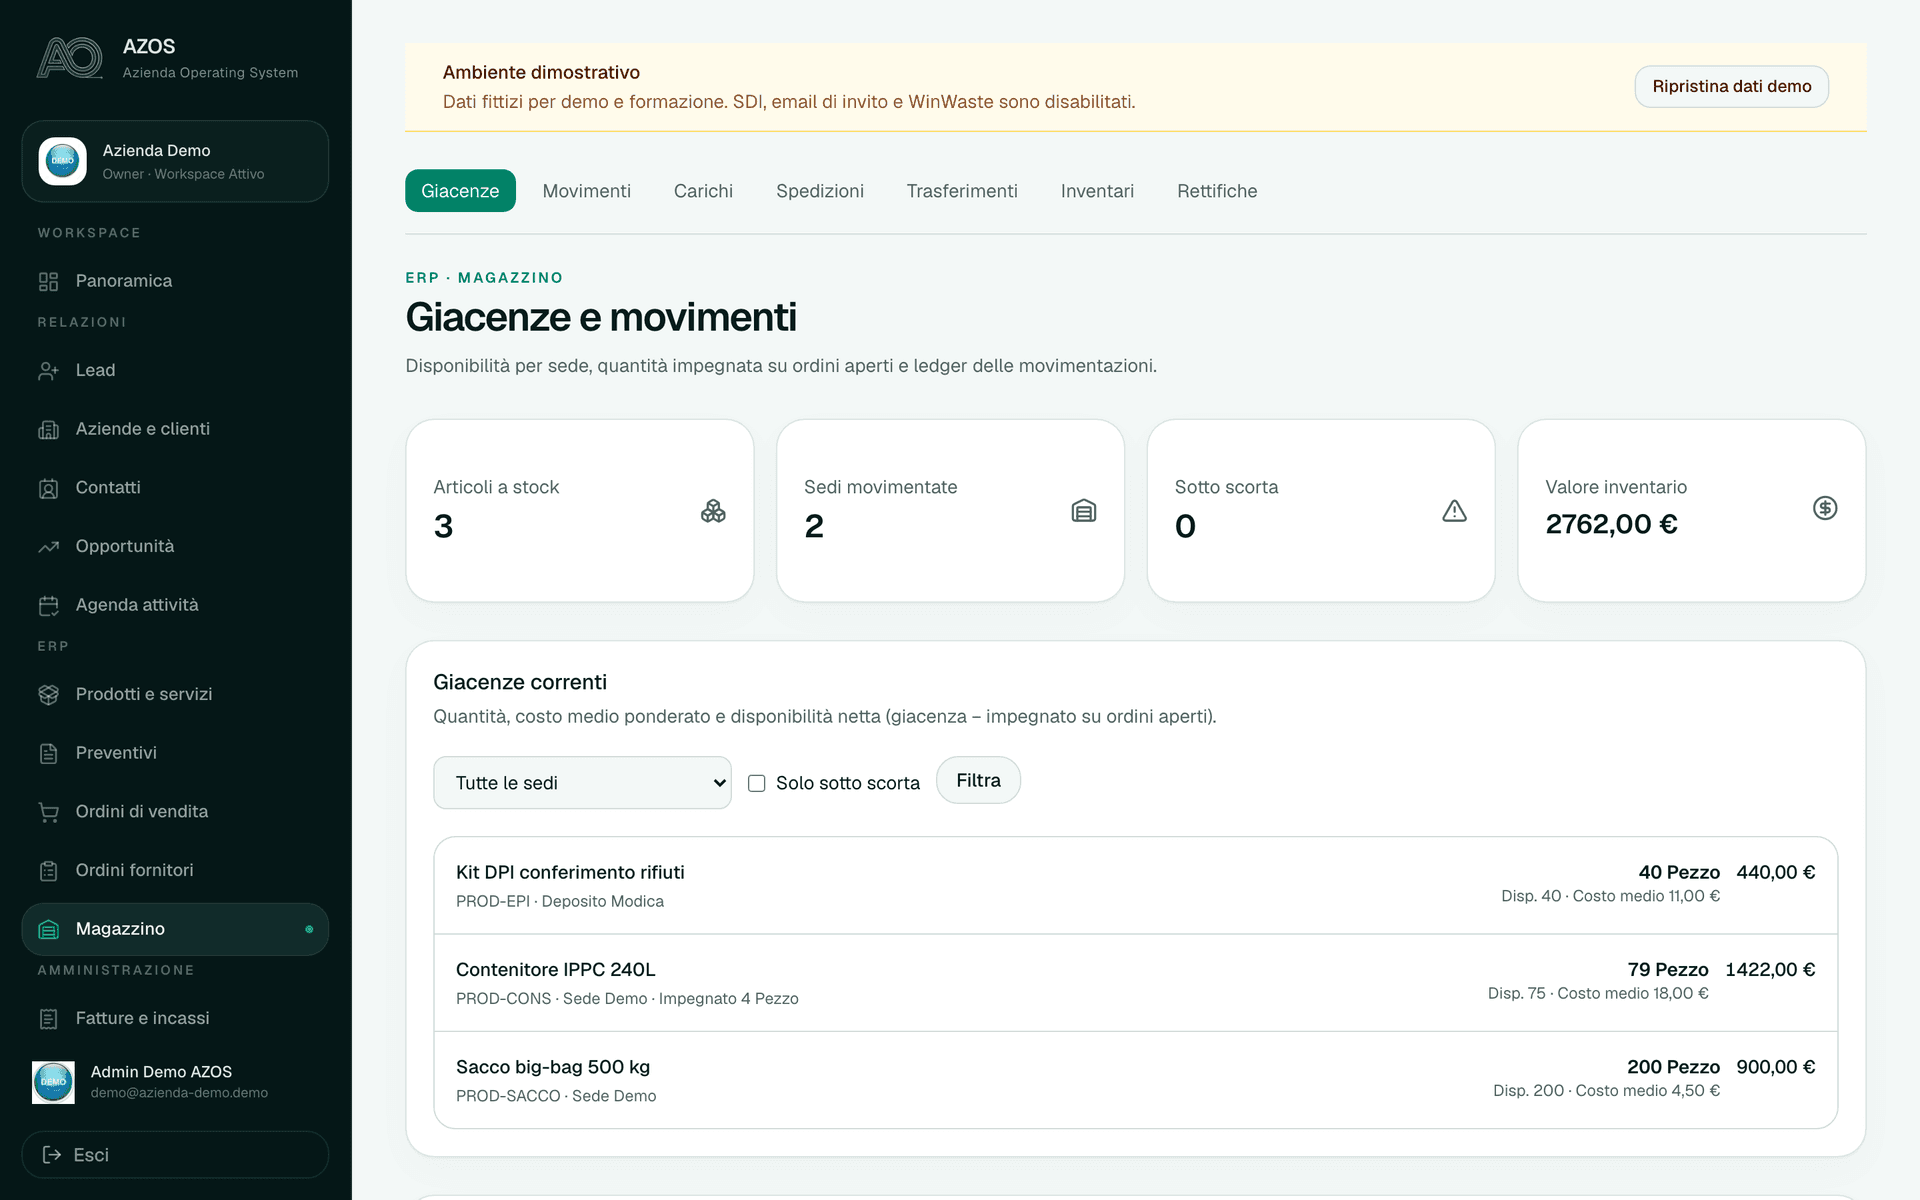Click the Aziende e clienti building icon
1920x1200 pixels.
click(48, 429)
